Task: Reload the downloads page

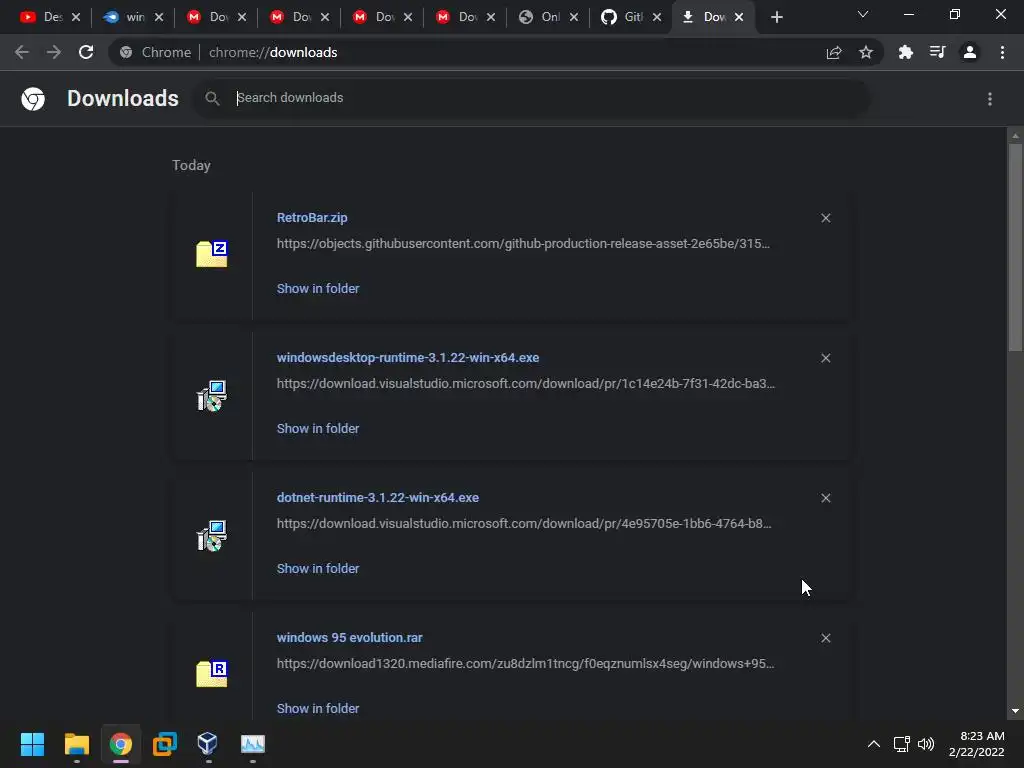Action: click(86, 52)
